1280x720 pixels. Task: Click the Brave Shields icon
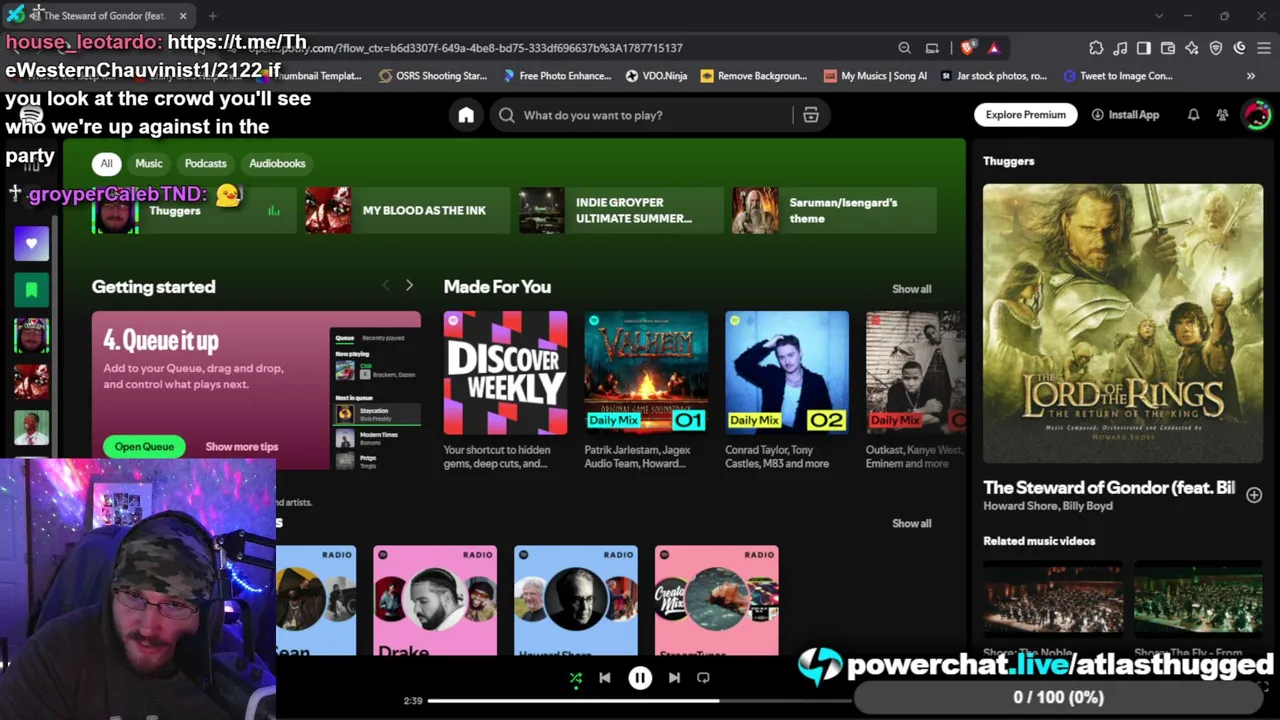(967, 48)
